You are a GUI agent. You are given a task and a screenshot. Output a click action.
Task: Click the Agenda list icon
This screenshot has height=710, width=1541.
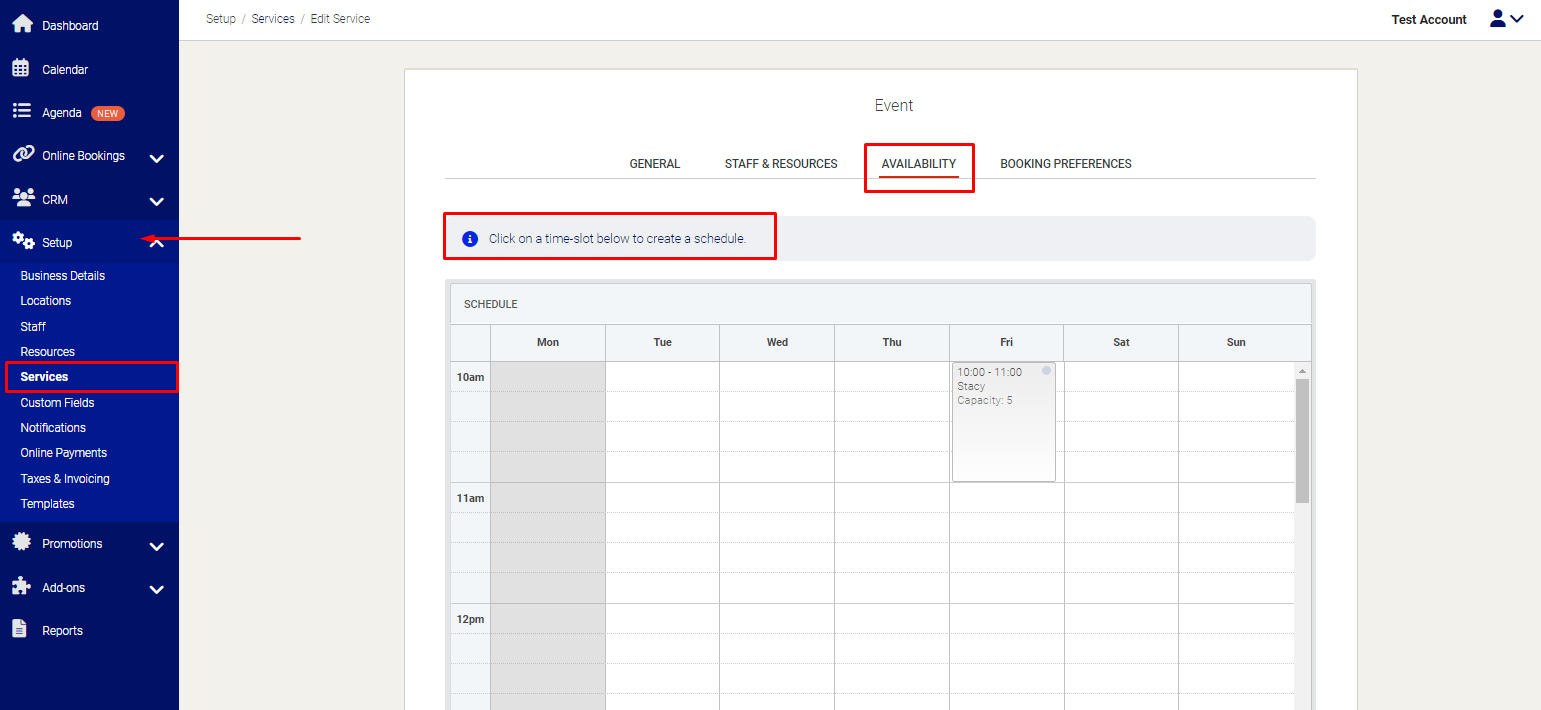tap(21, 112)
